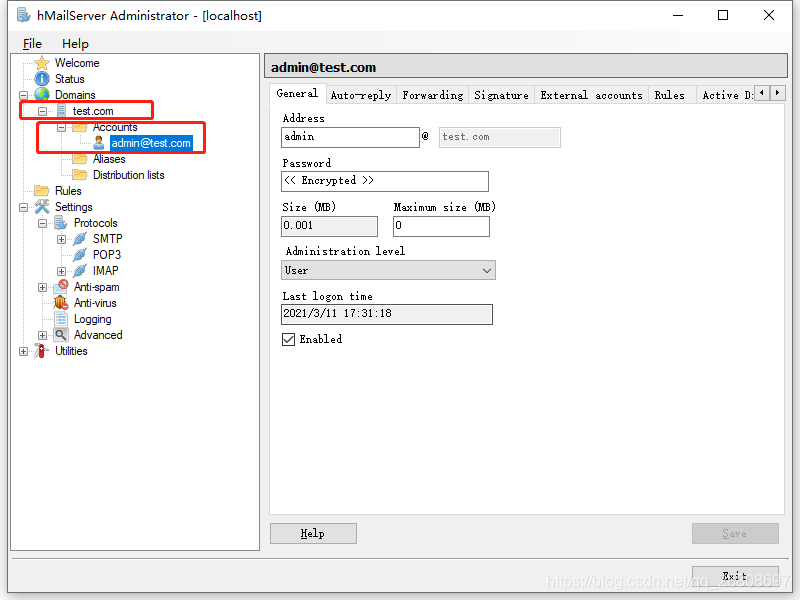Screen dimensions: 800x600
Task: Click the Welcome star icon
Action: point(42,63)
